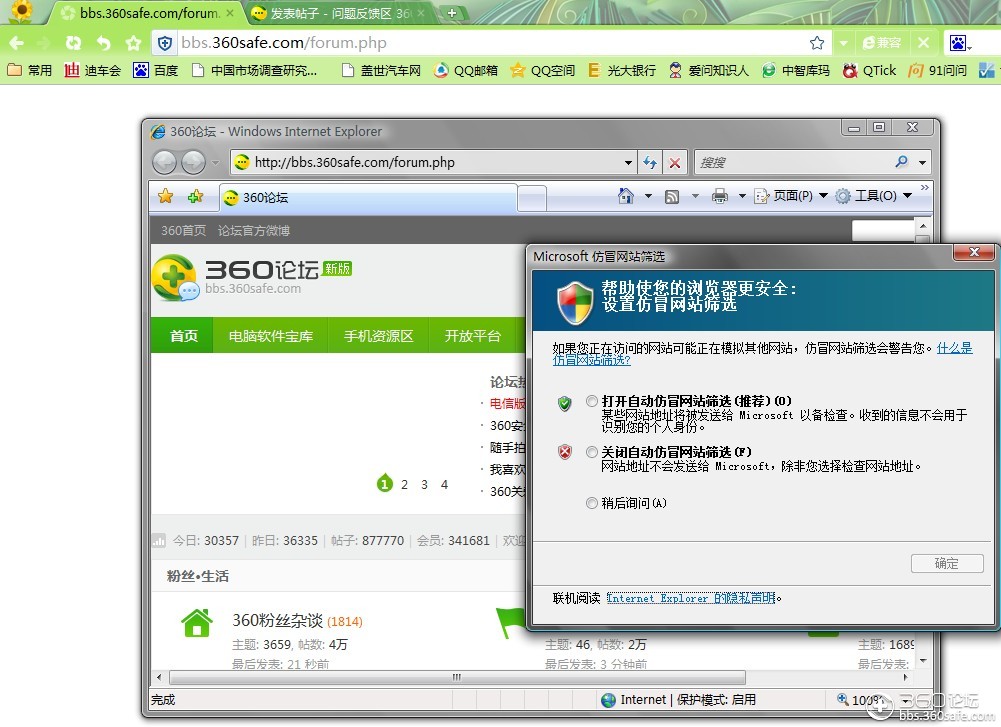Open the QTick bookmark
The image size is (1001, 727).
(869, 70)
